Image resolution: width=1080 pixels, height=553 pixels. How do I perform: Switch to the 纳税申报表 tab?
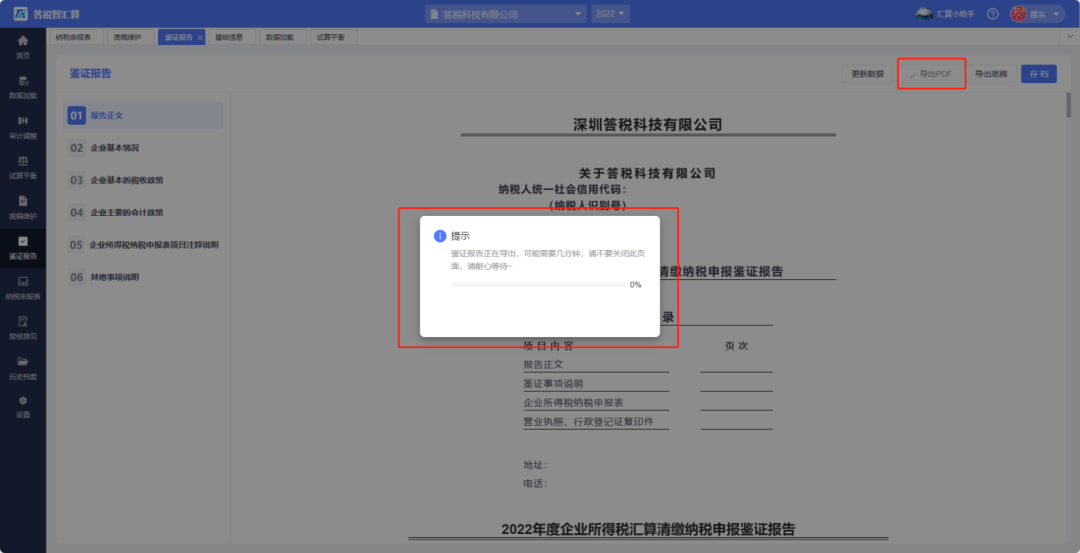(73, 37)
